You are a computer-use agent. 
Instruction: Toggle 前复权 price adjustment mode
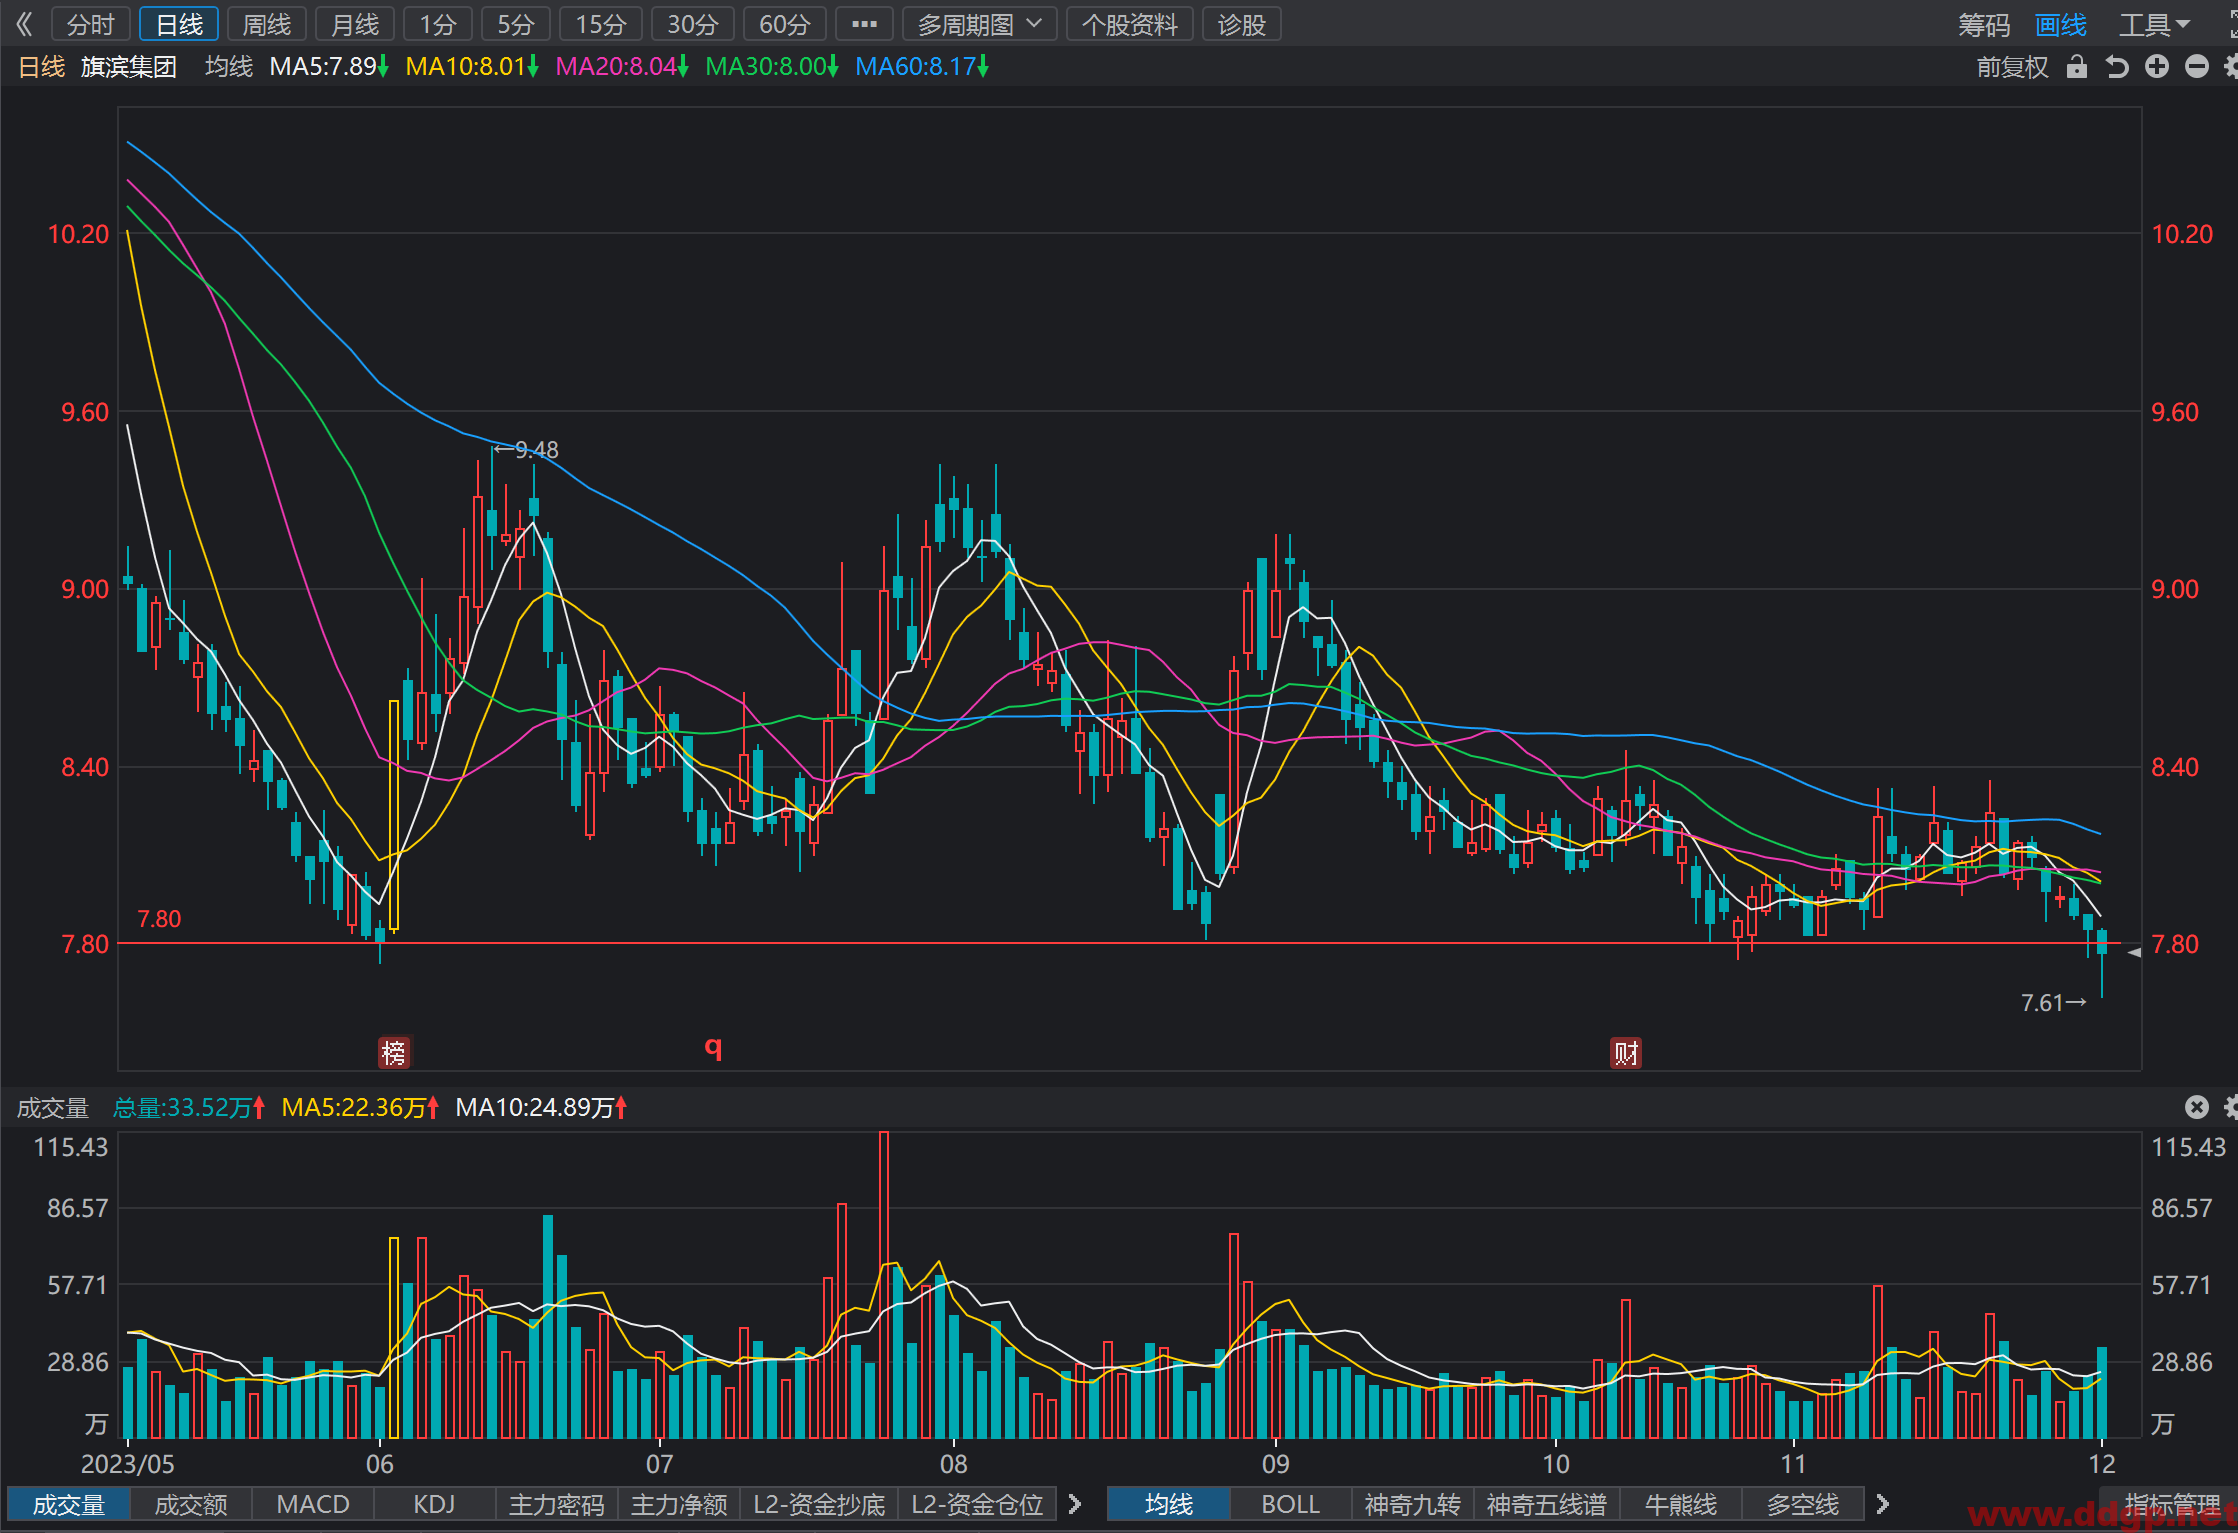[2012, 67]
